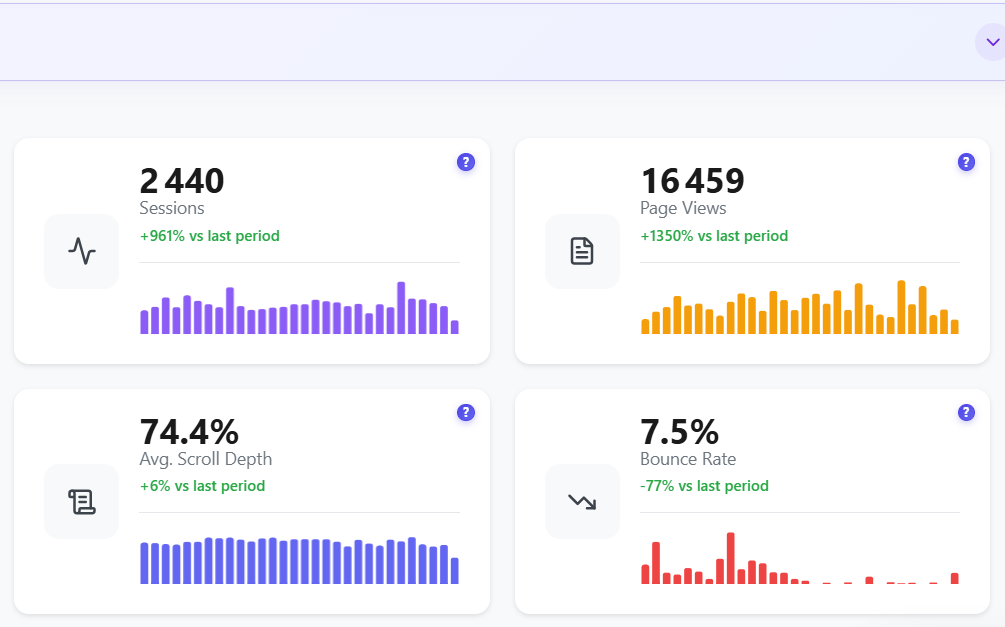Click the Bounce Rate label
This screenshot has height=627, width=1005.
point(688,459)
